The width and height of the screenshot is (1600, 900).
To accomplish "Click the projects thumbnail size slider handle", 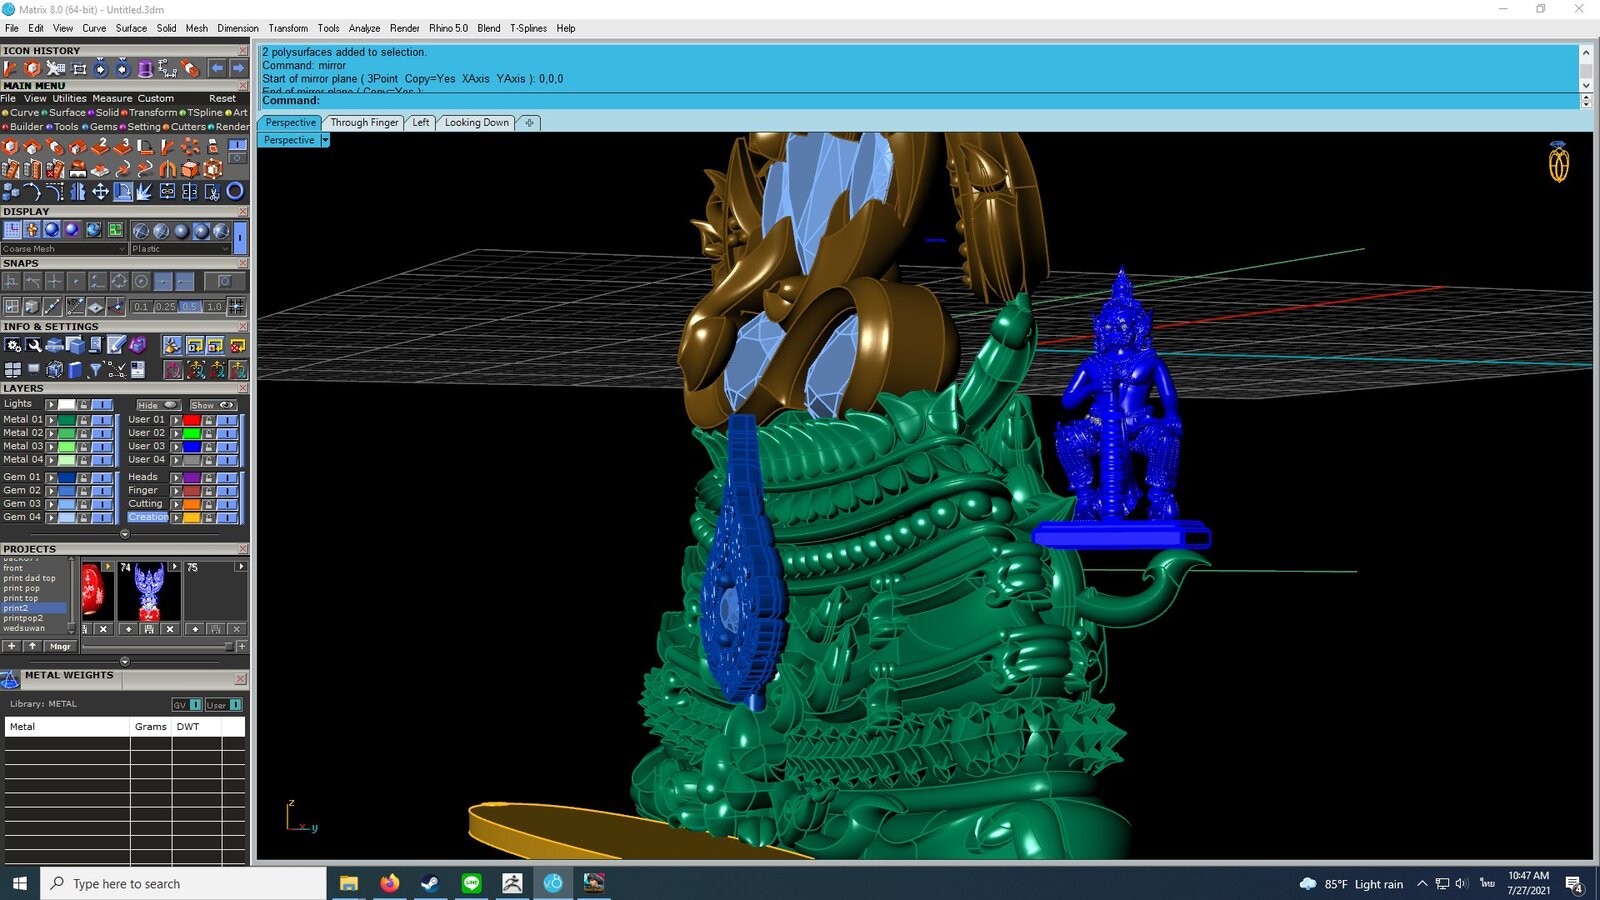I will pyautogui.click(x=229, y=646).
